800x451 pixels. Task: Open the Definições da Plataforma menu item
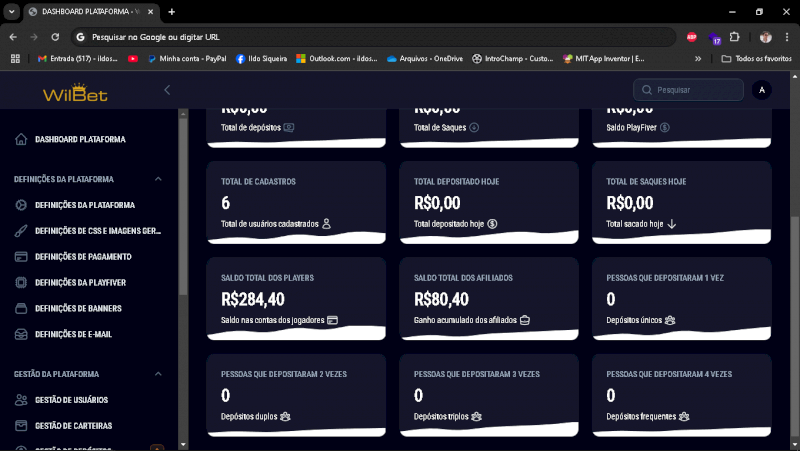[x=84, y=205]
